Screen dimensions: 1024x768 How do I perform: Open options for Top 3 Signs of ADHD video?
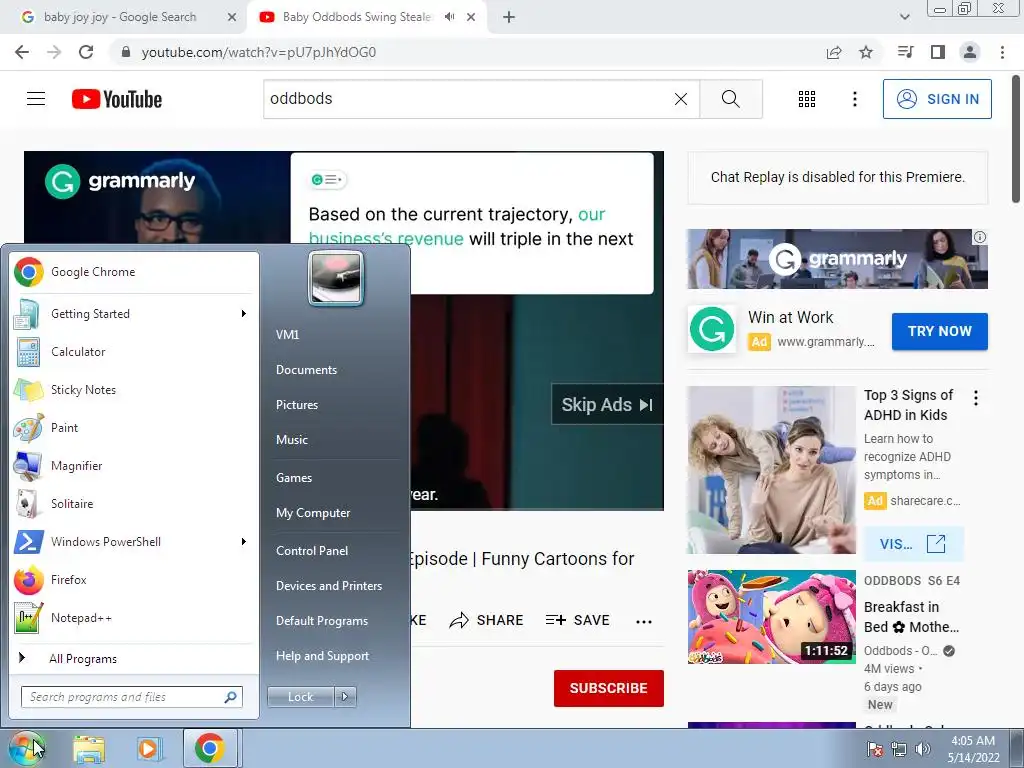pos(976,398)
